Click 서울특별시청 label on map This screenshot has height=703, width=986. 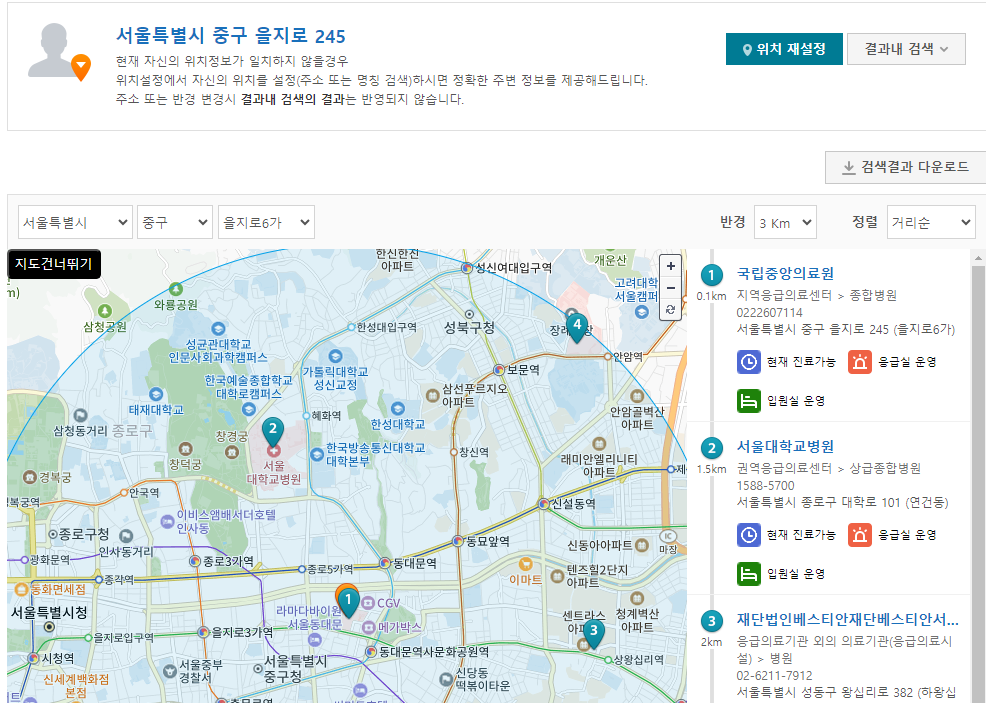(x=49, y=613)
